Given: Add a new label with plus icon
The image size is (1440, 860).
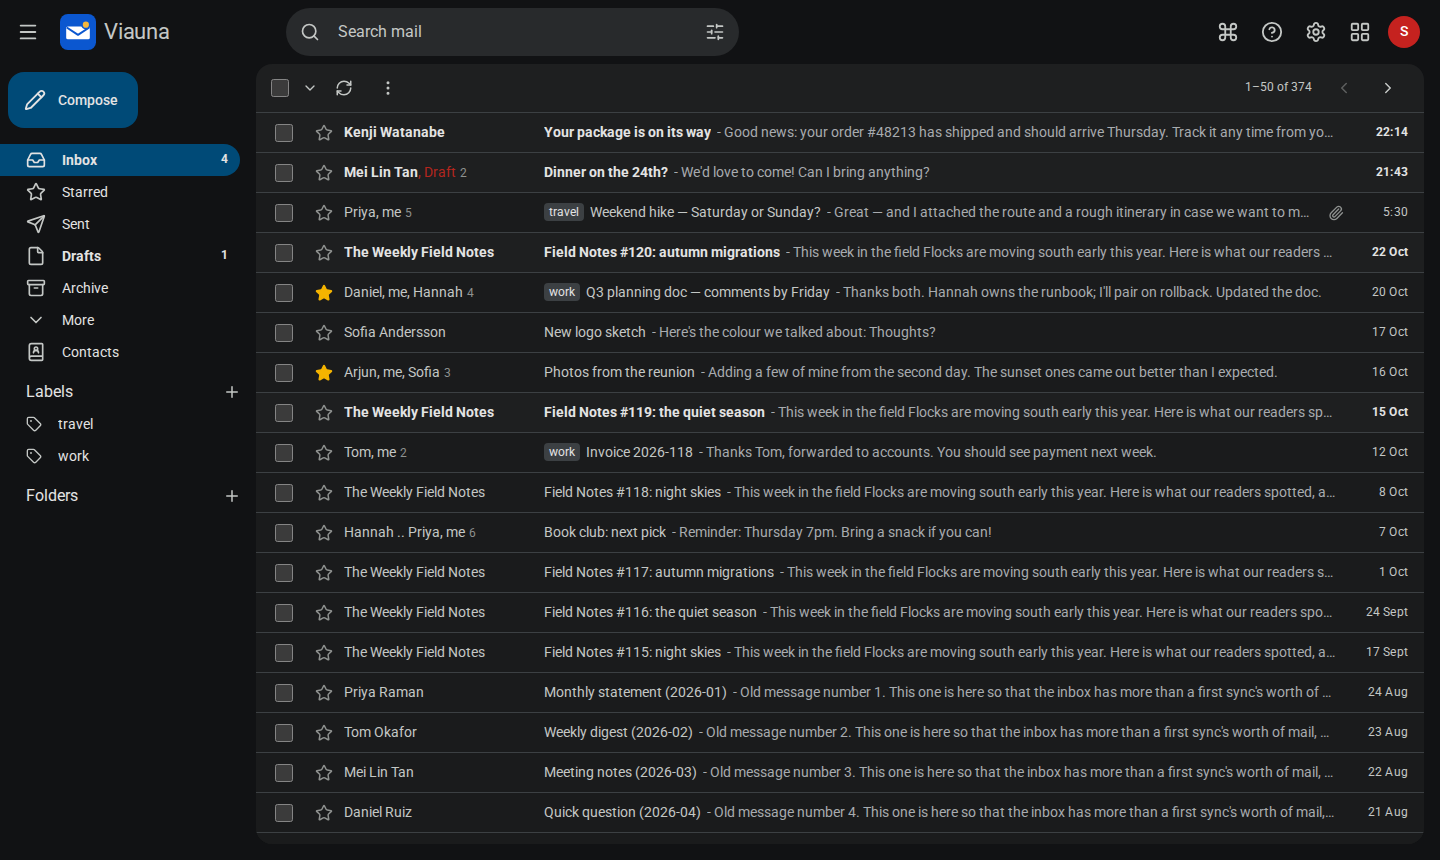Looking at the screenshot, I should click(x=232, y=392).
